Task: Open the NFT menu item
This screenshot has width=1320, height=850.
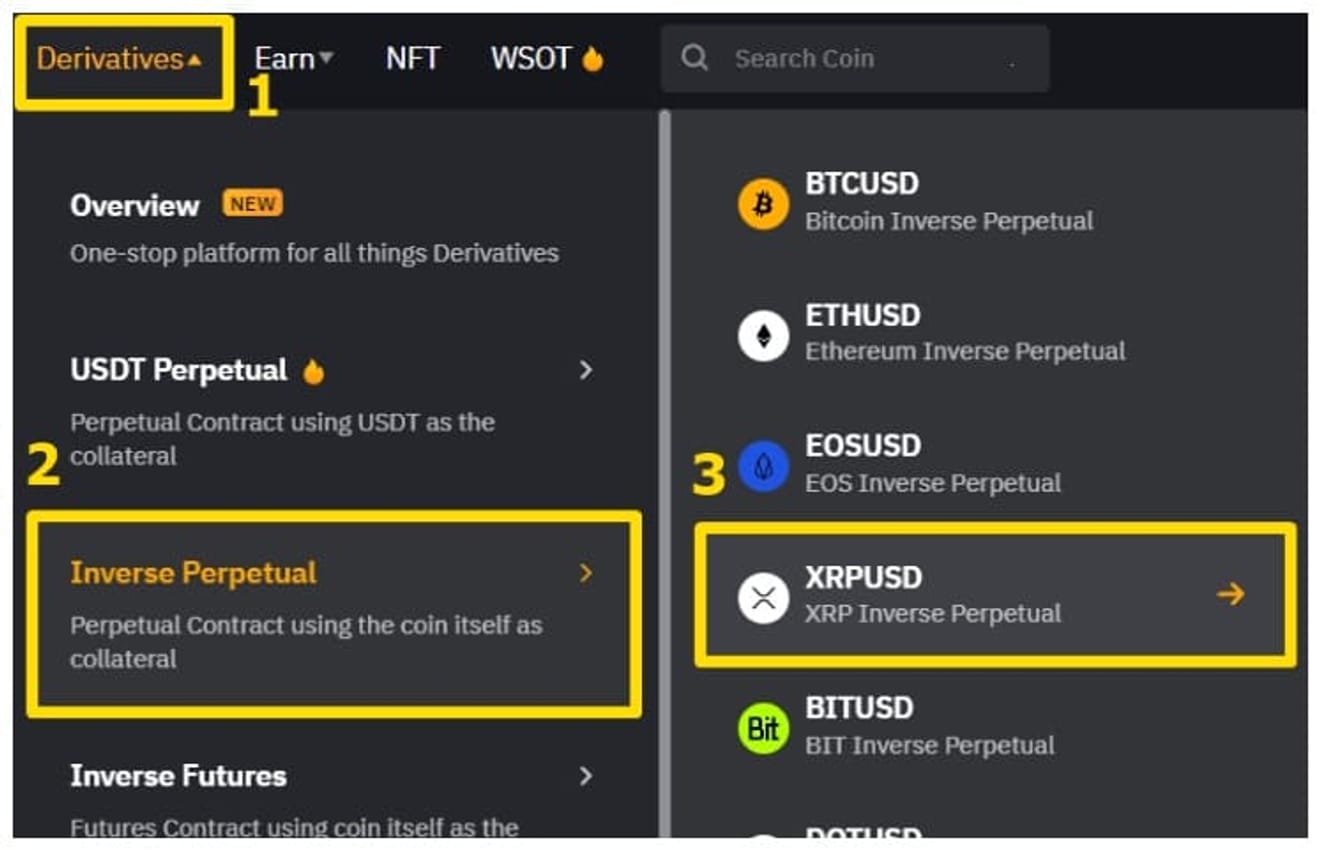Action: (413, 59)
